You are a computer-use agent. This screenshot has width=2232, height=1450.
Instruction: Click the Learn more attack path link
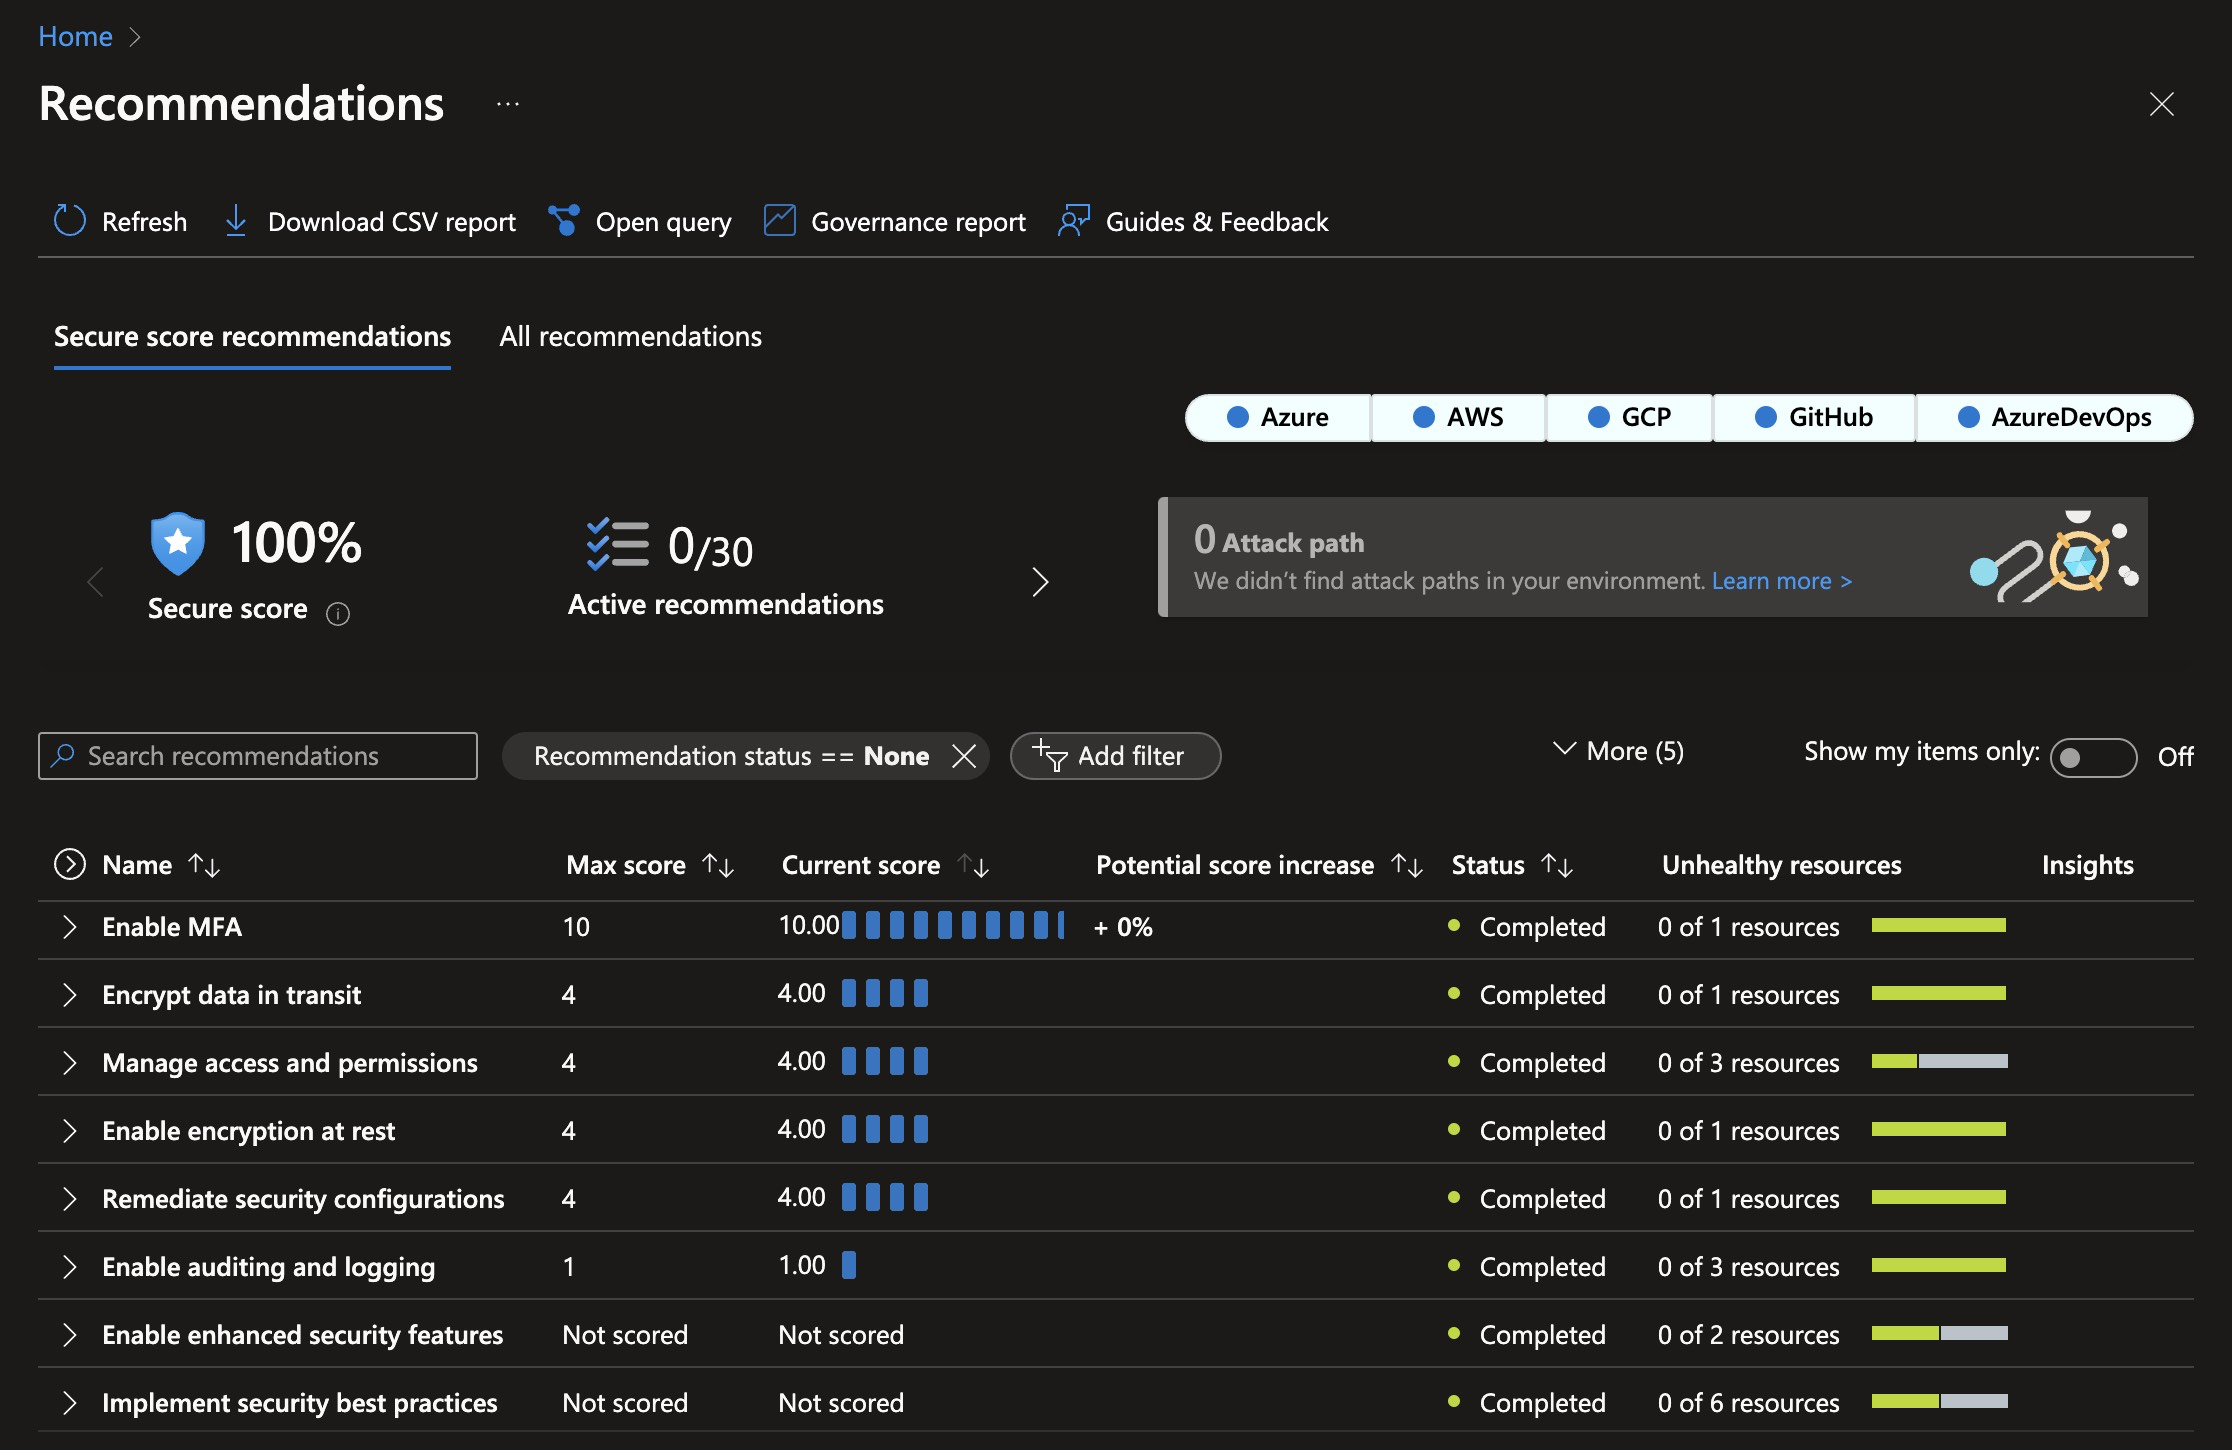pyautogui.click(x=1781, y=581)
